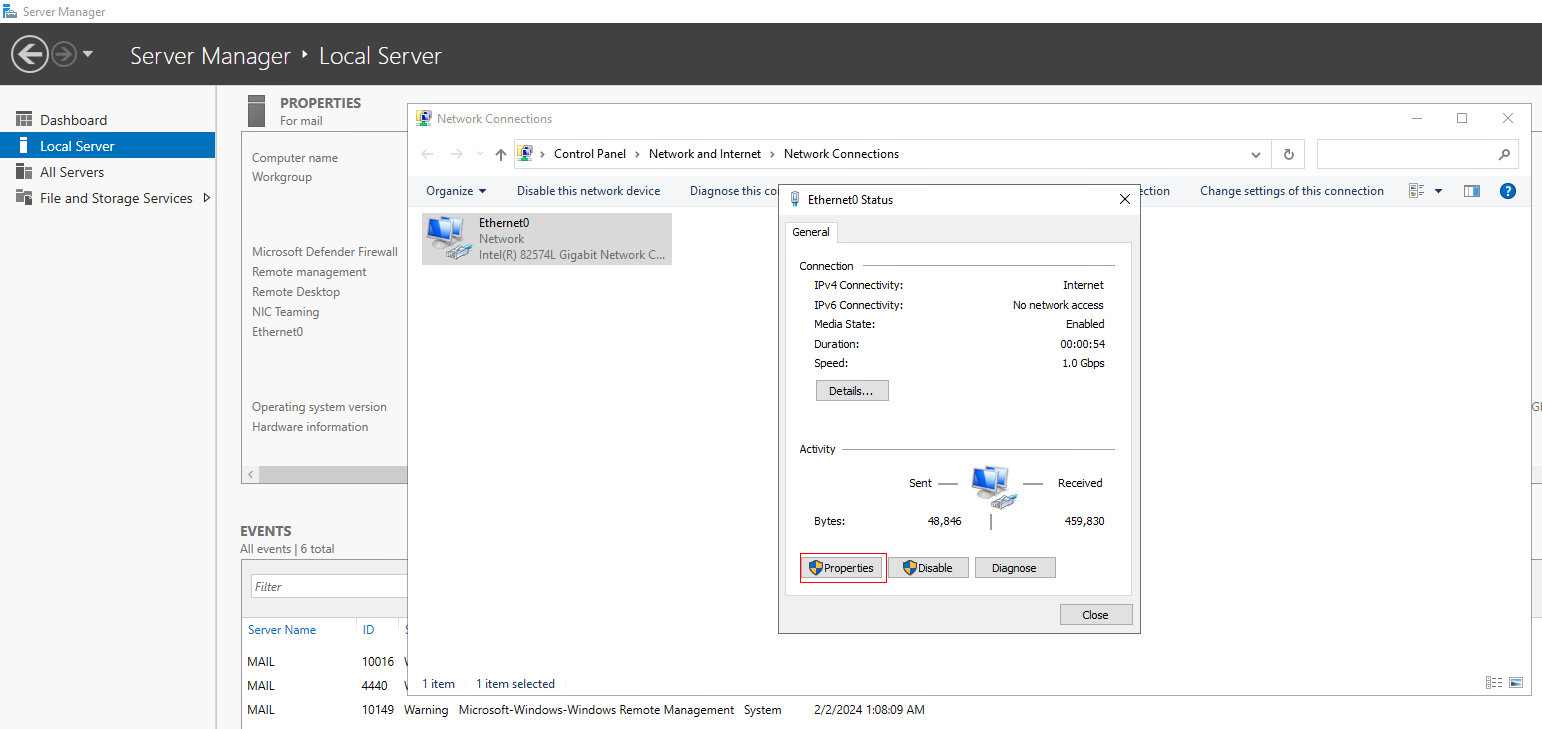Click the Close button in Ethernet0 Status

pyautogui.click(x=1096, y=615)
